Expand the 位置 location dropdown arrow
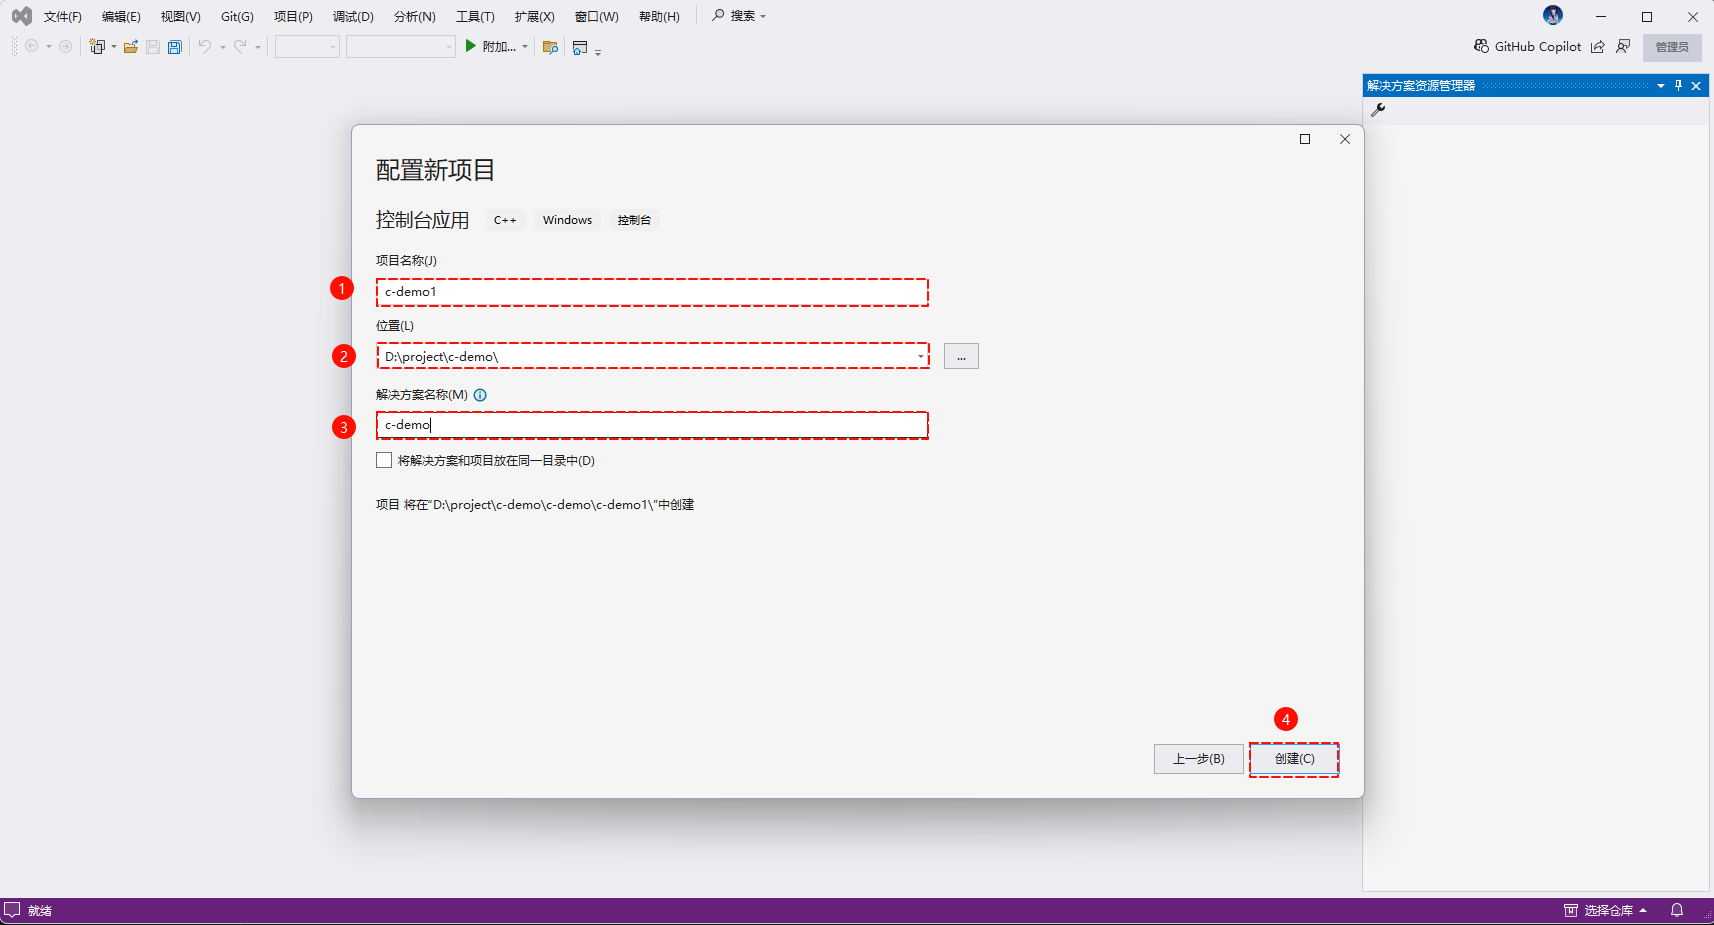 click(920, 357)
